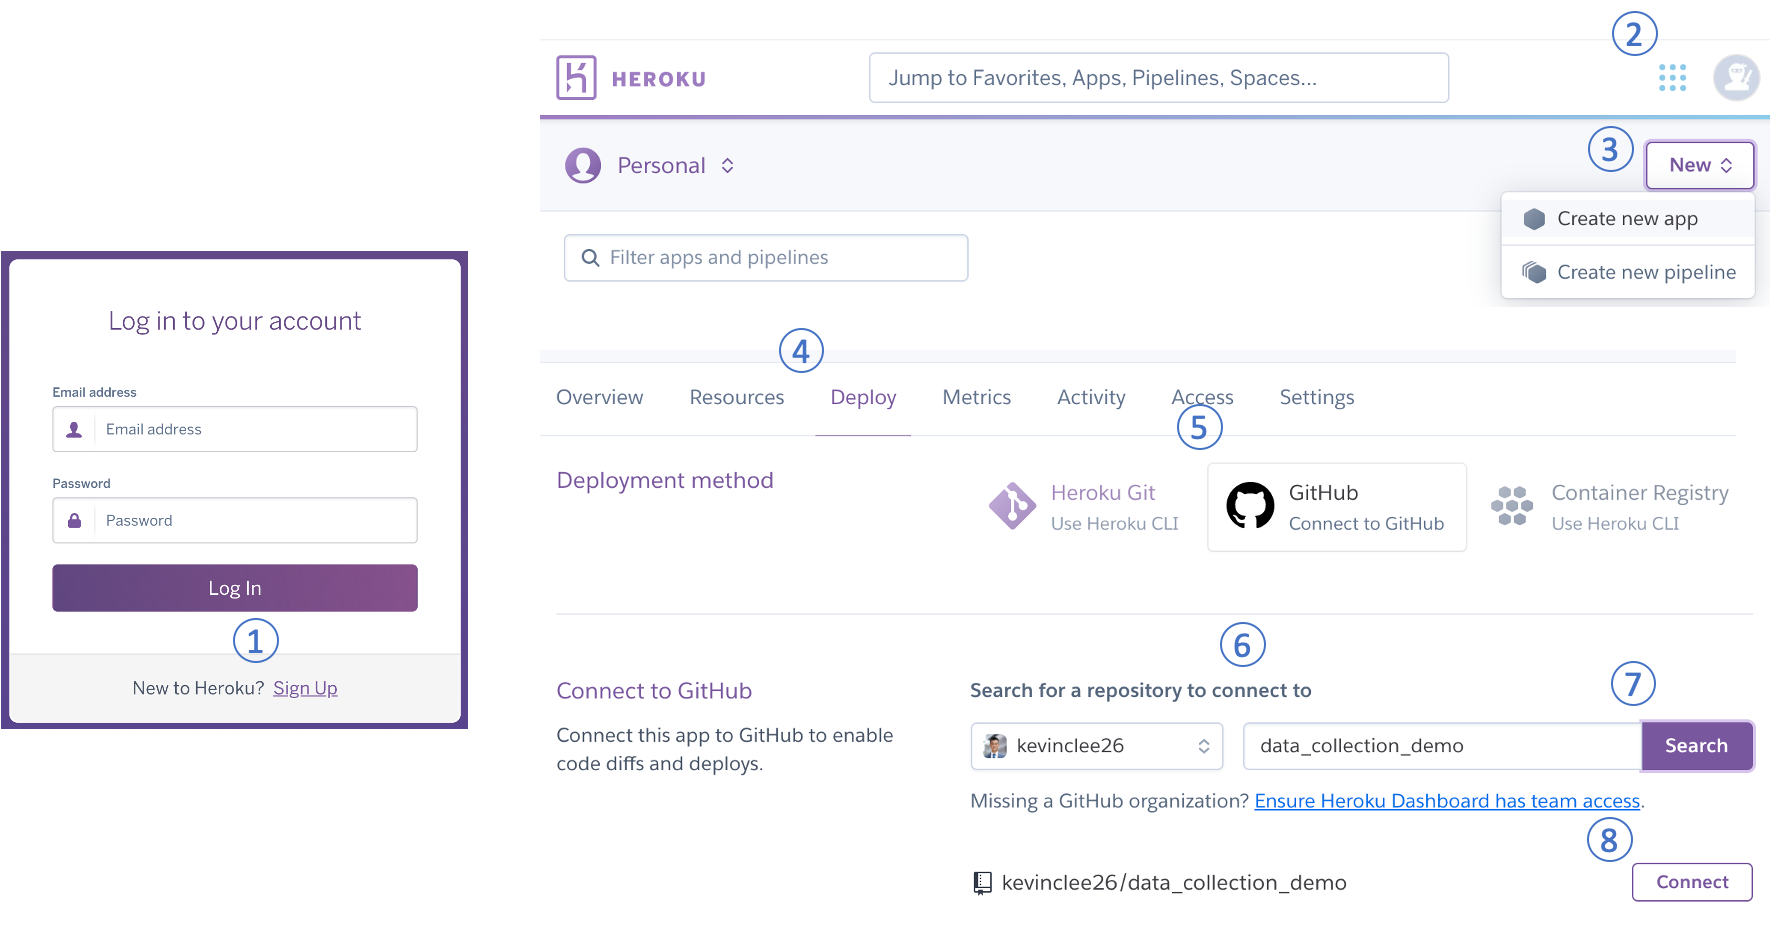Focus the Jump to Favorites search field

pos(1159,78)
